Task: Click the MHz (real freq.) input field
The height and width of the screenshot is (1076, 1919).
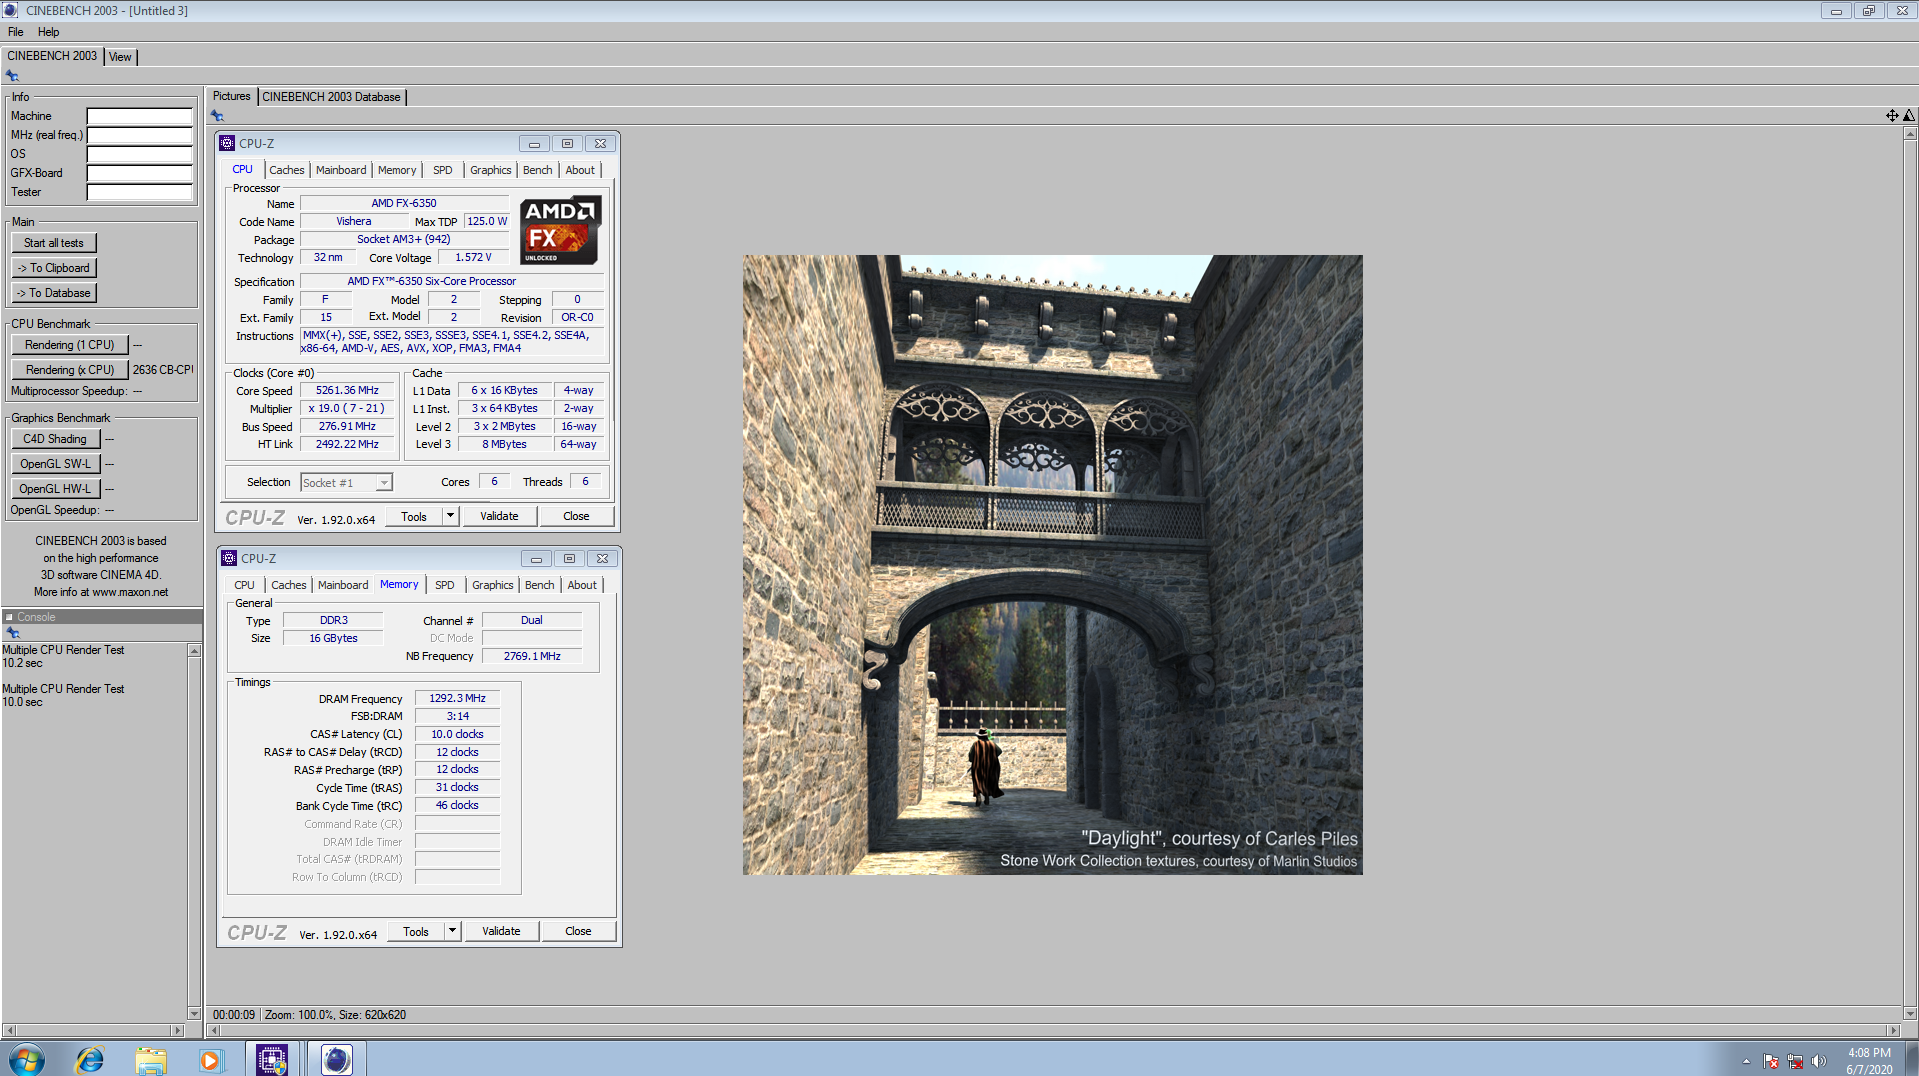Action: point(140,135)
